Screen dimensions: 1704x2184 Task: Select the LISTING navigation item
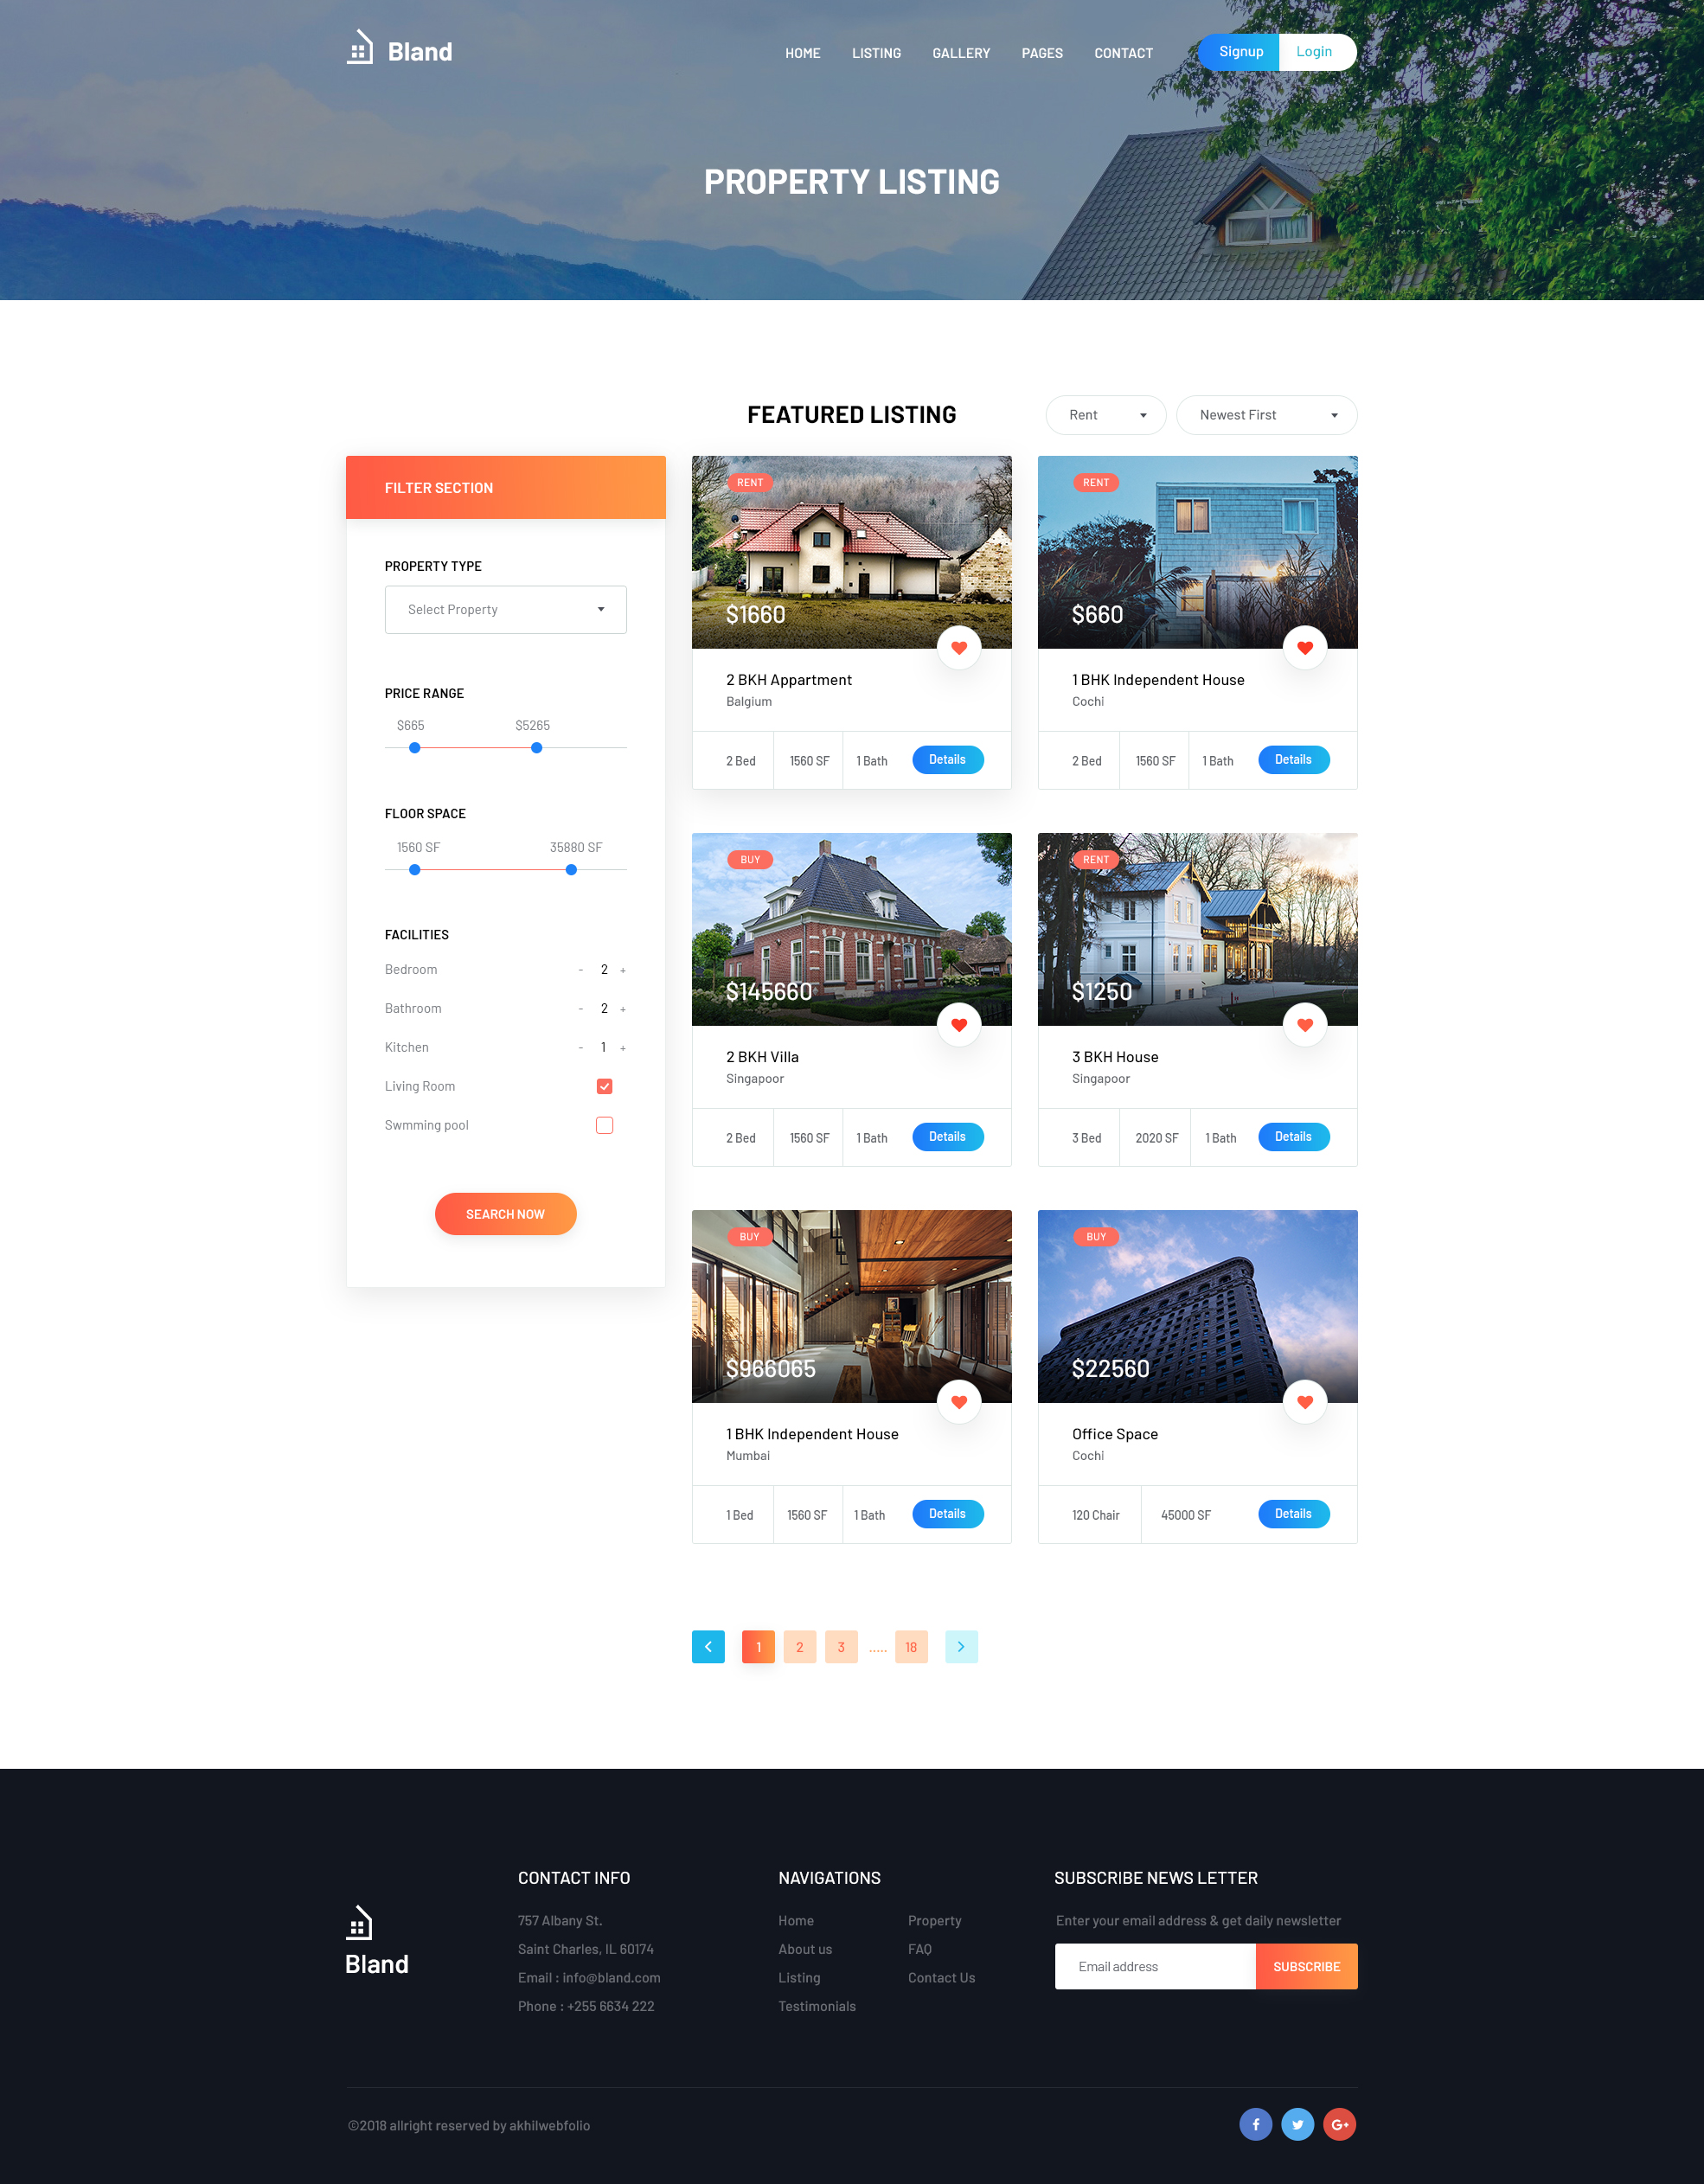click(876, 53)
